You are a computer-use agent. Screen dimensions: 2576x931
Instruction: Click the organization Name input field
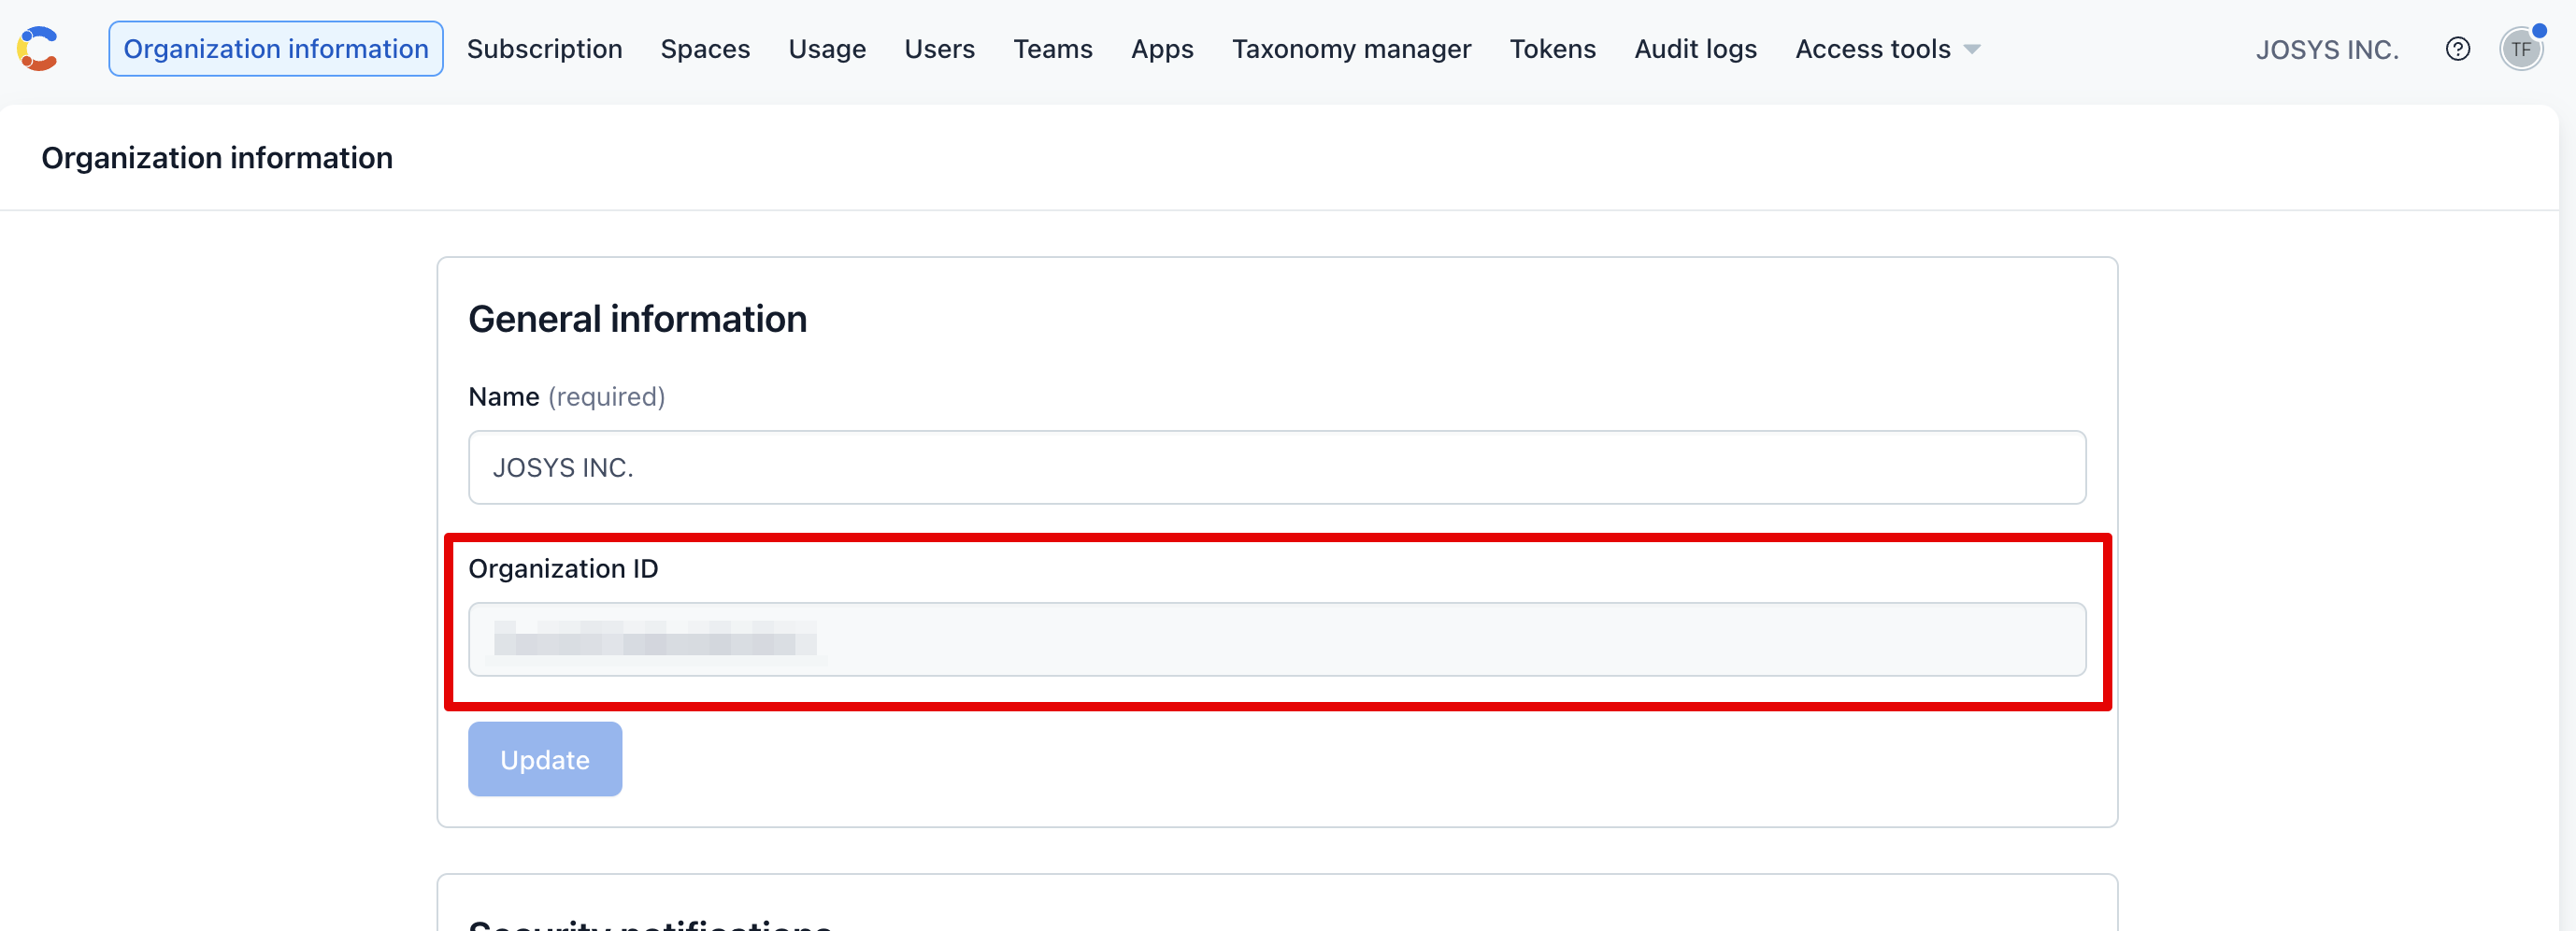pos(1276,467)
